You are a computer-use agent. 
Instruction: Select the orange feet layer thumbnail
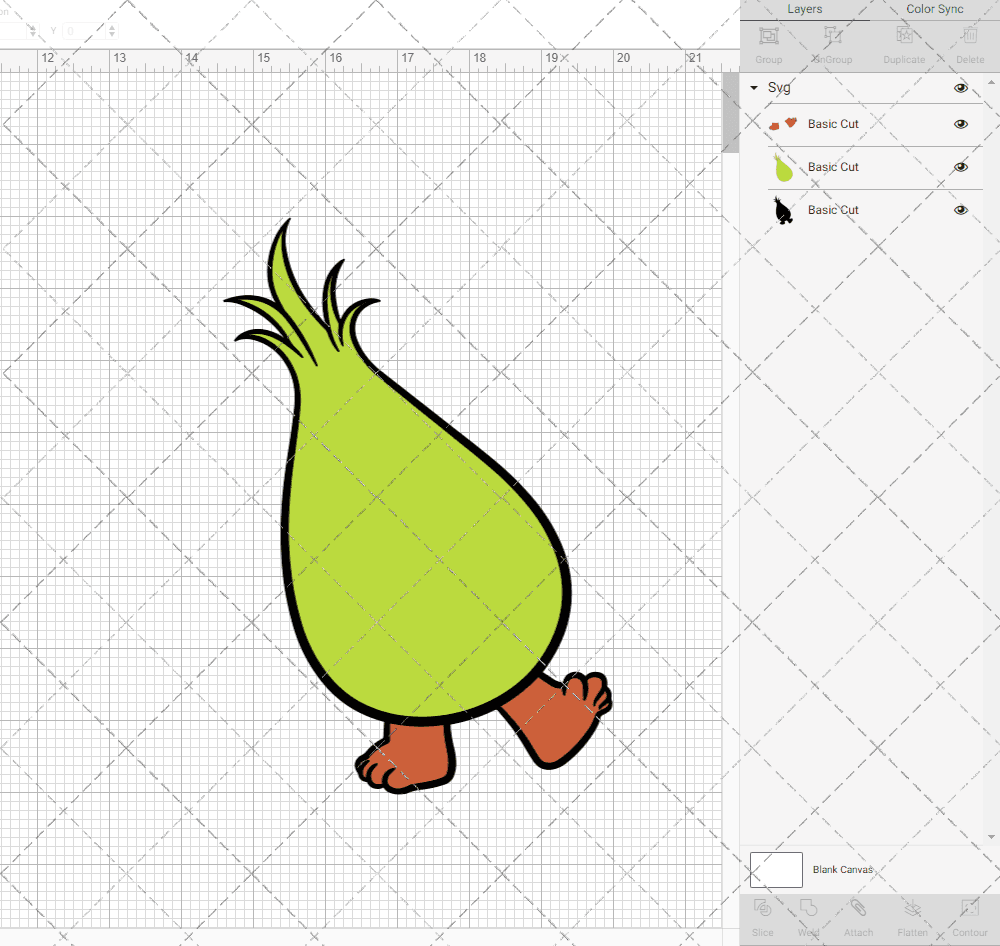(783, 124)
